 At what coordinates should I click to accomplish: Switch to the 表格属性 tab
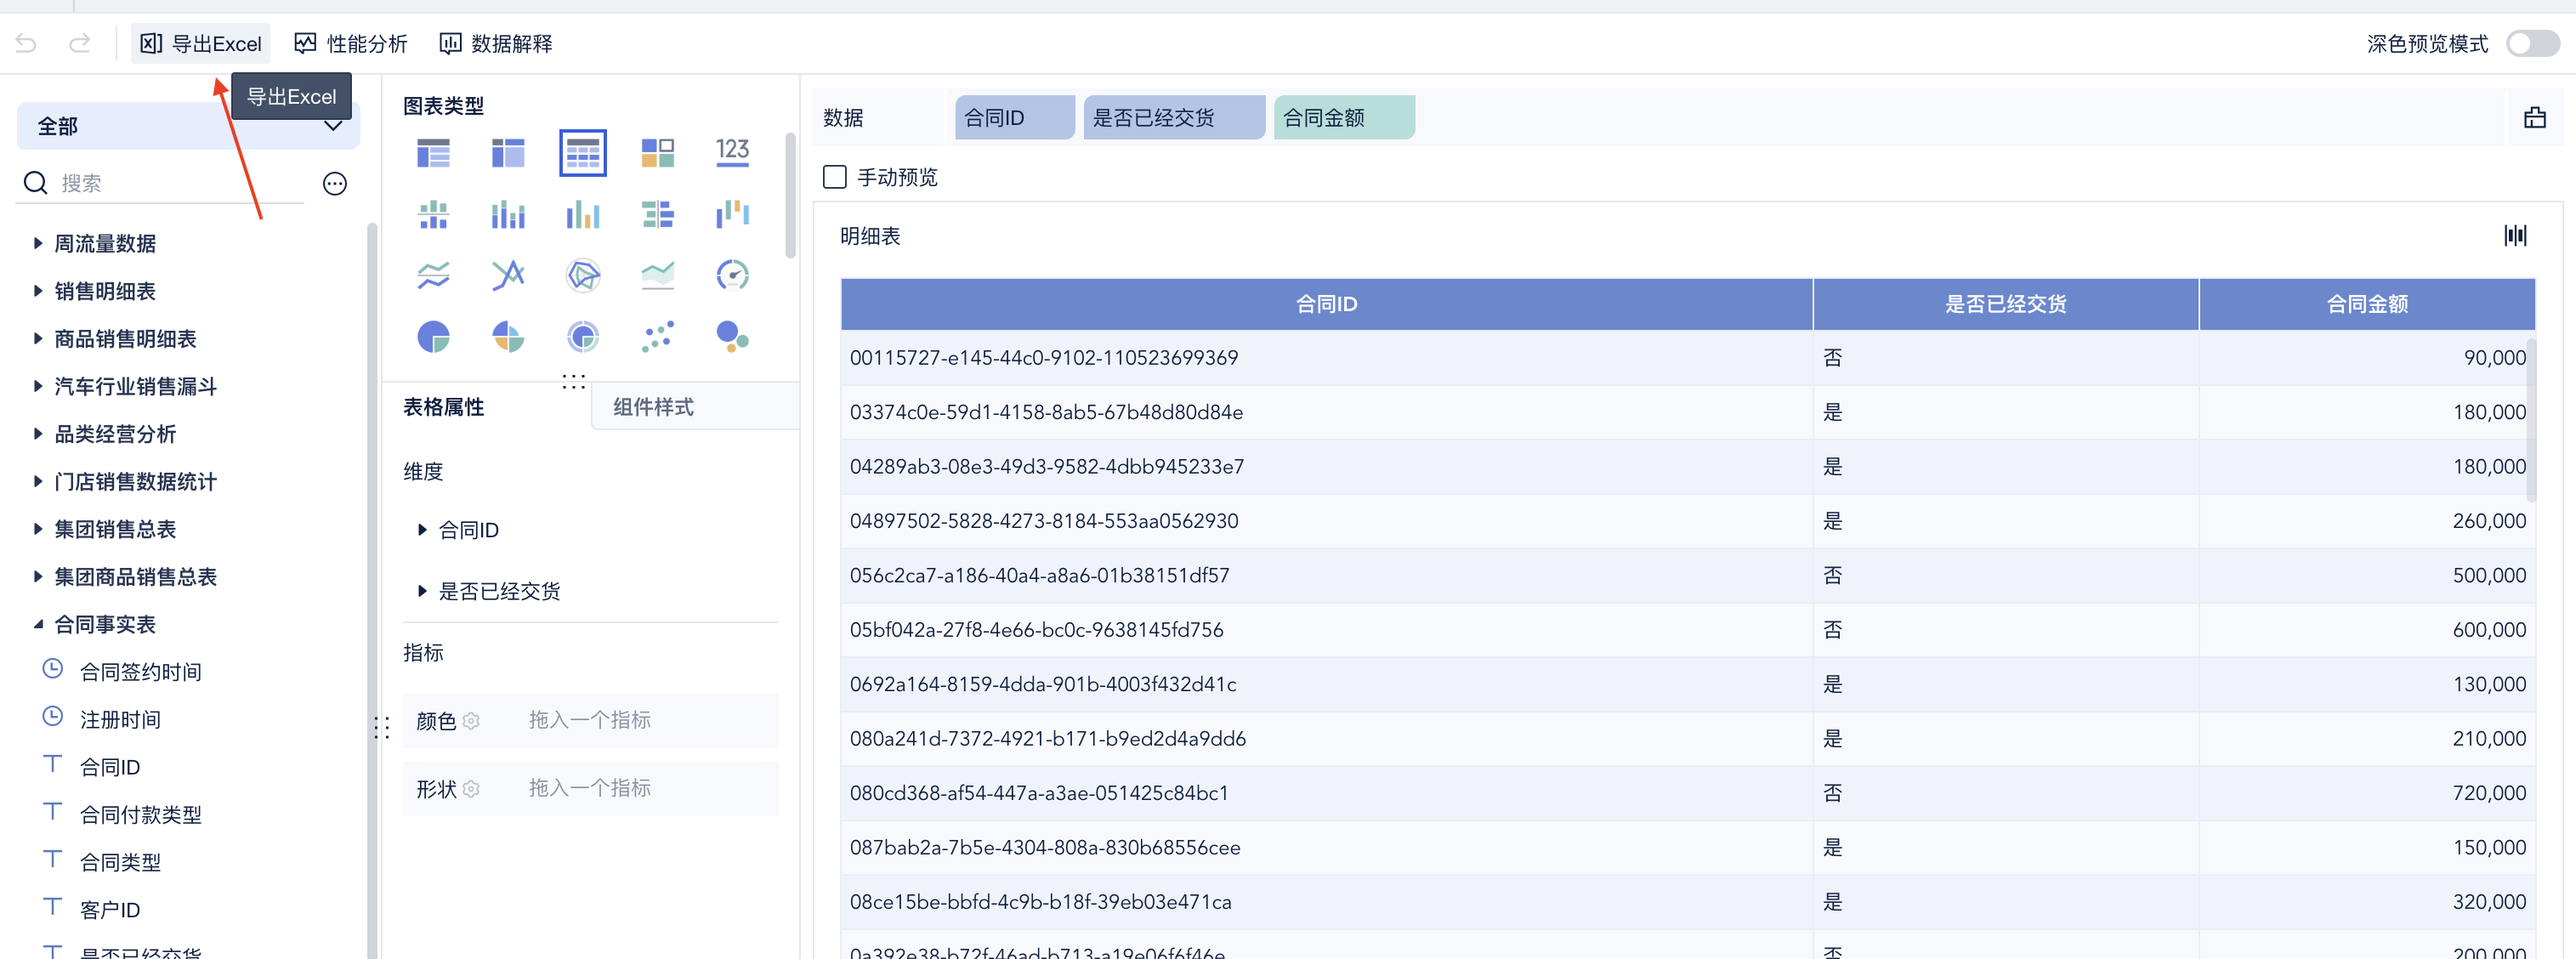click(443, 407)
